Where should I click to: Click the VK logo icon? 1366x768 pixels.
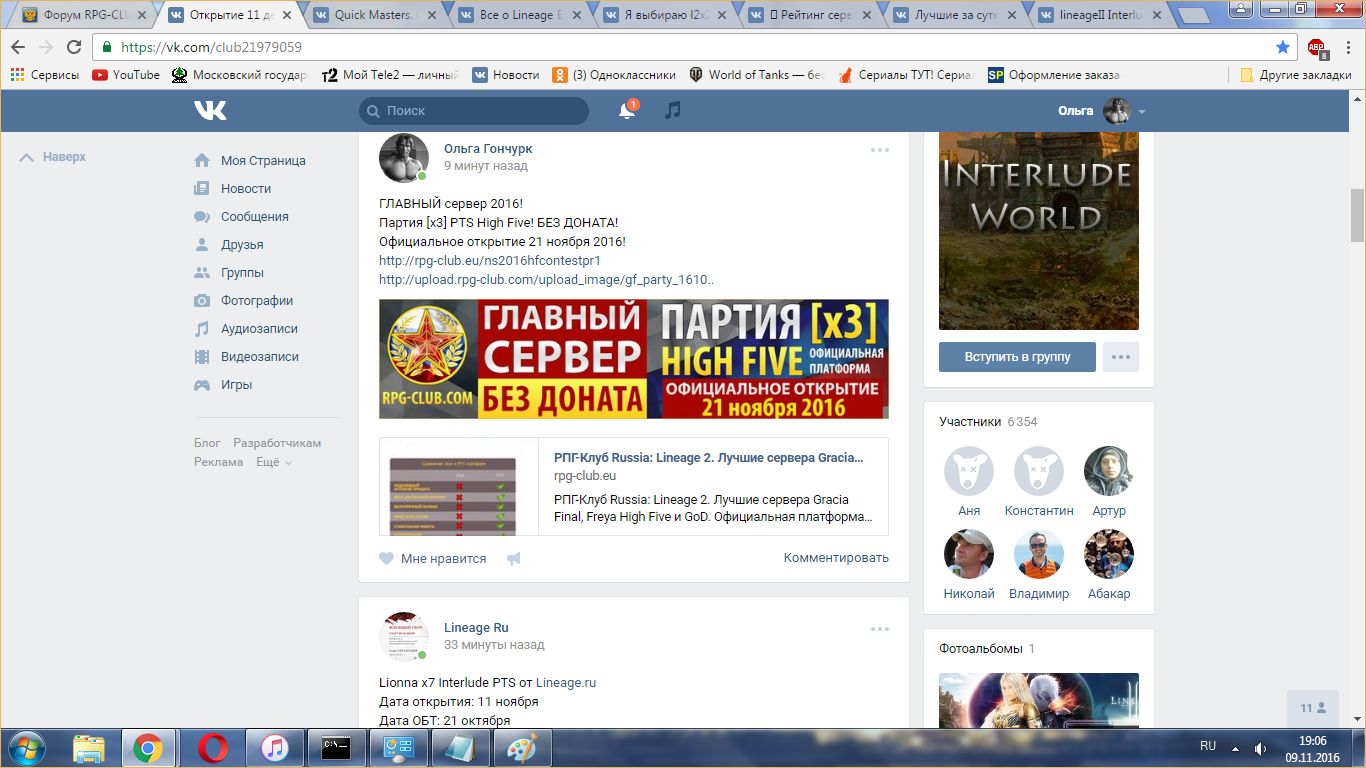coord(210,111)
